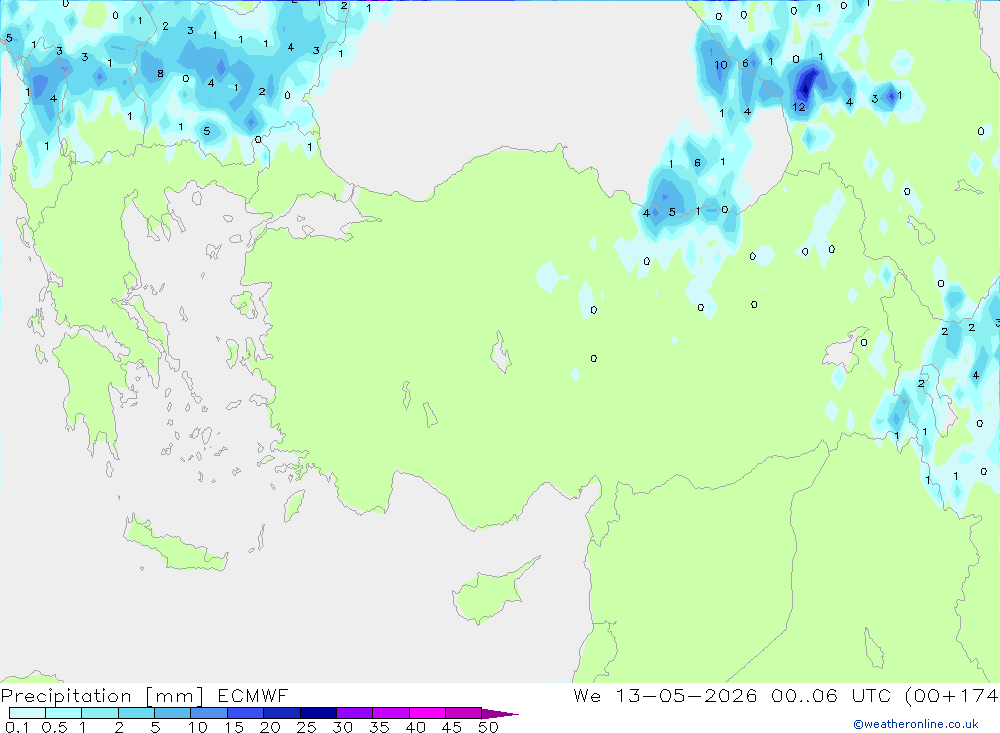Click the legend scale label '40'
This screenshot has height=733, width=1000.
pos(415,727)
